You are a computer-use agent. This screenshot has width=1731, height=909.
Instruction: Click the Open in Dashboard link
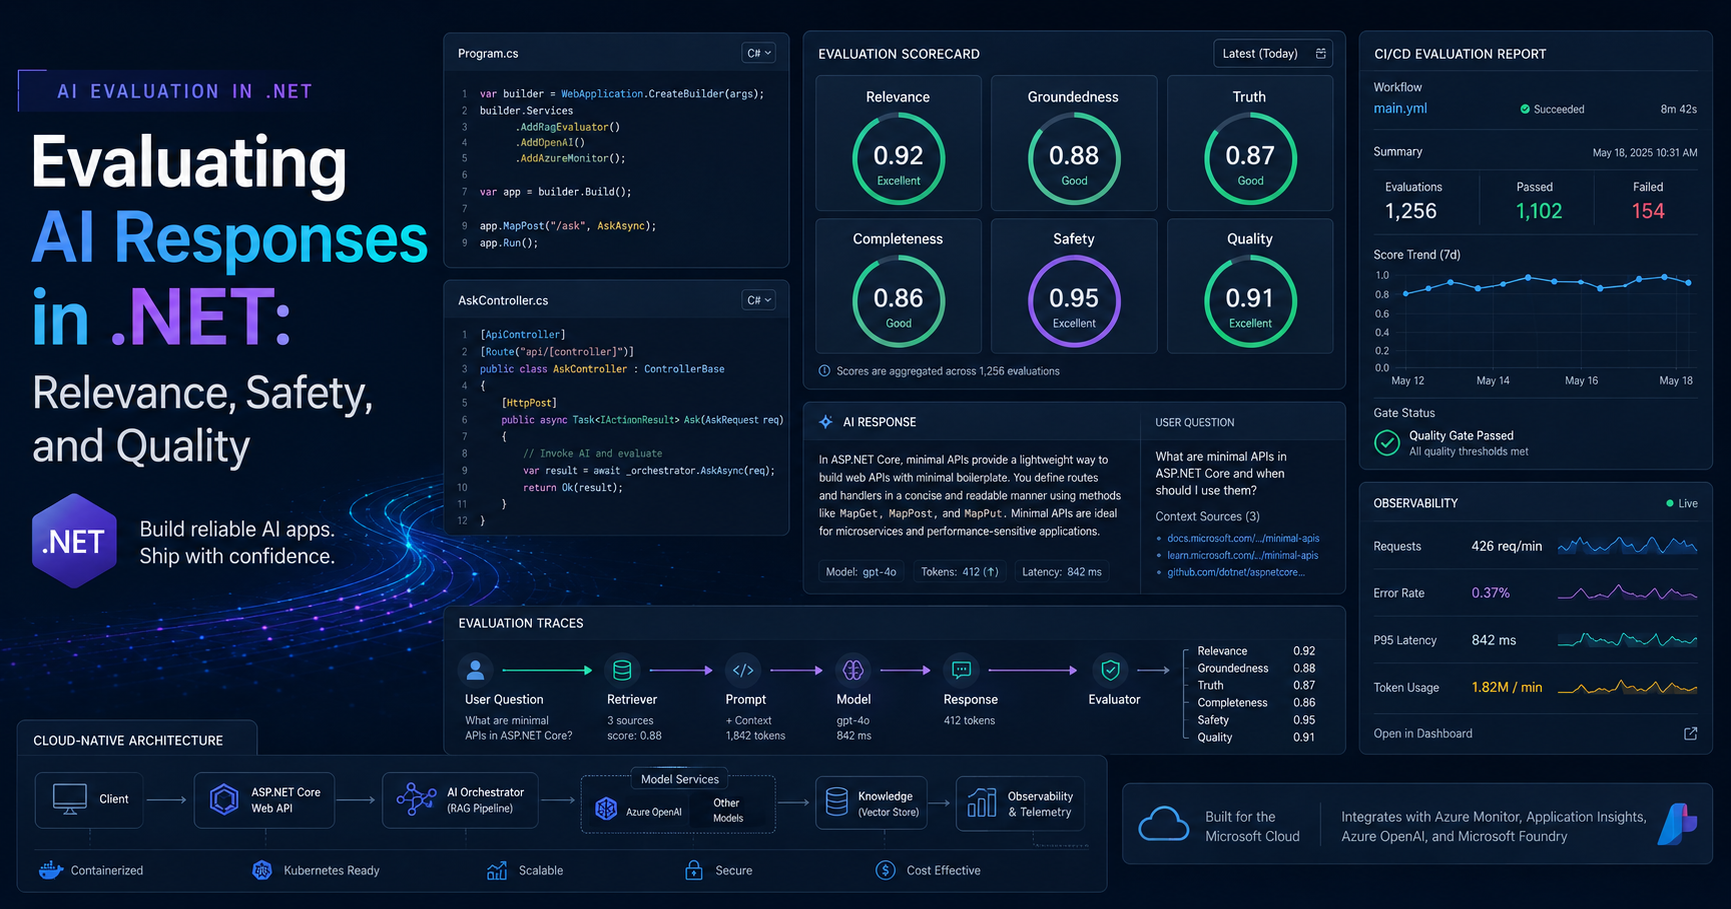[x=1423, y=733]
